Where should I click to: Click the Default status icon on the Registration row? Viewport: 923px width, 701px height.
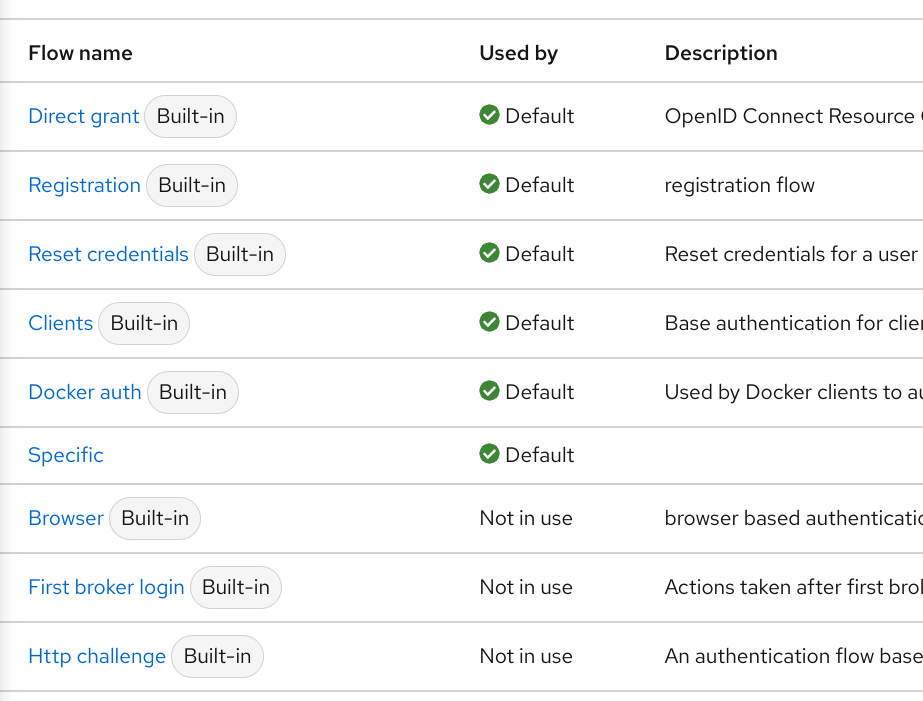coord(489,185)
